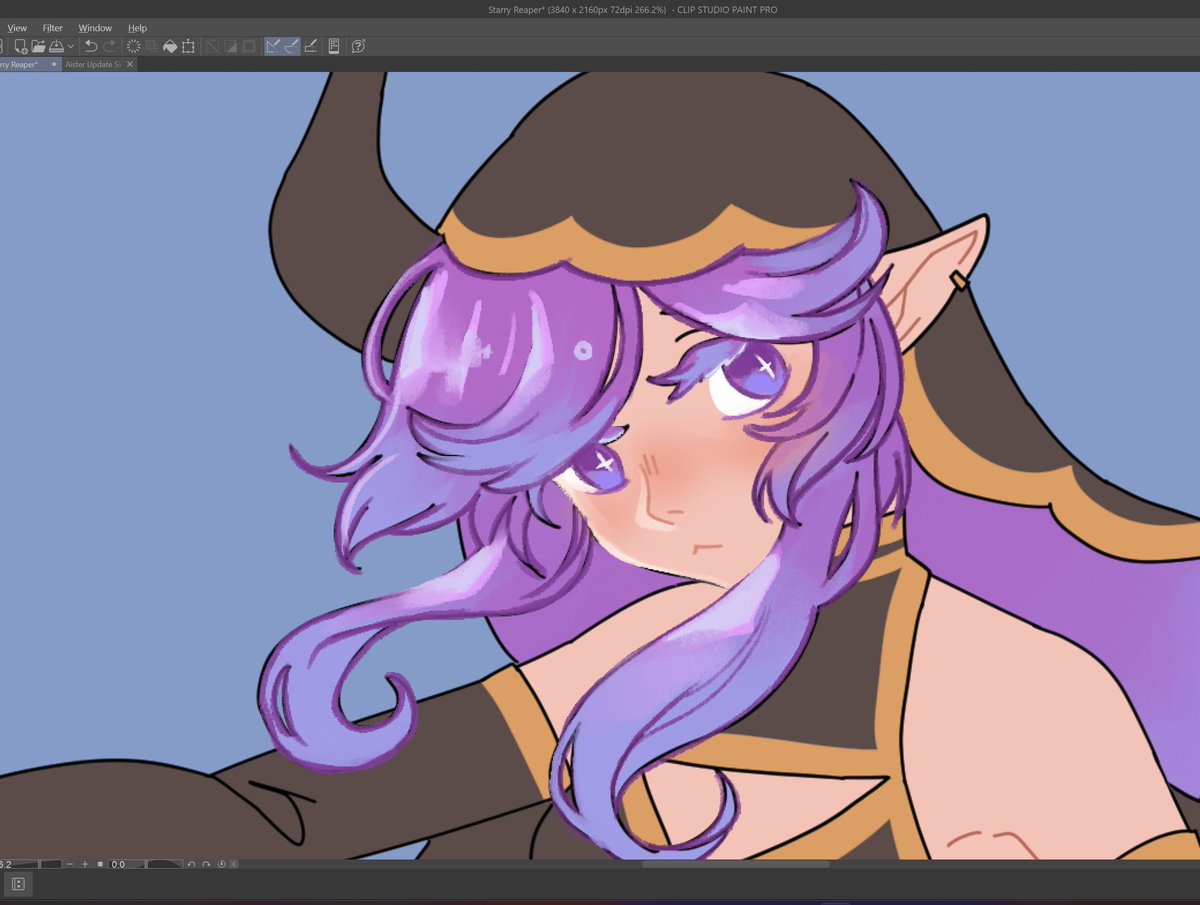Expand the Save options dropdown arrow

click(70, 46)
